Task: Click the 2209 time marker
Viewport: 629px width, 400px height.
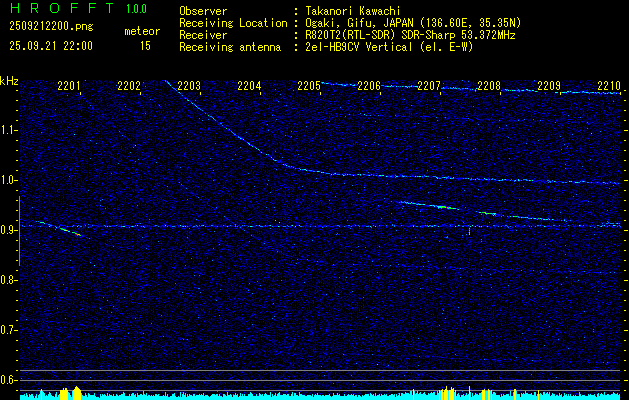Action: [549, 86]
